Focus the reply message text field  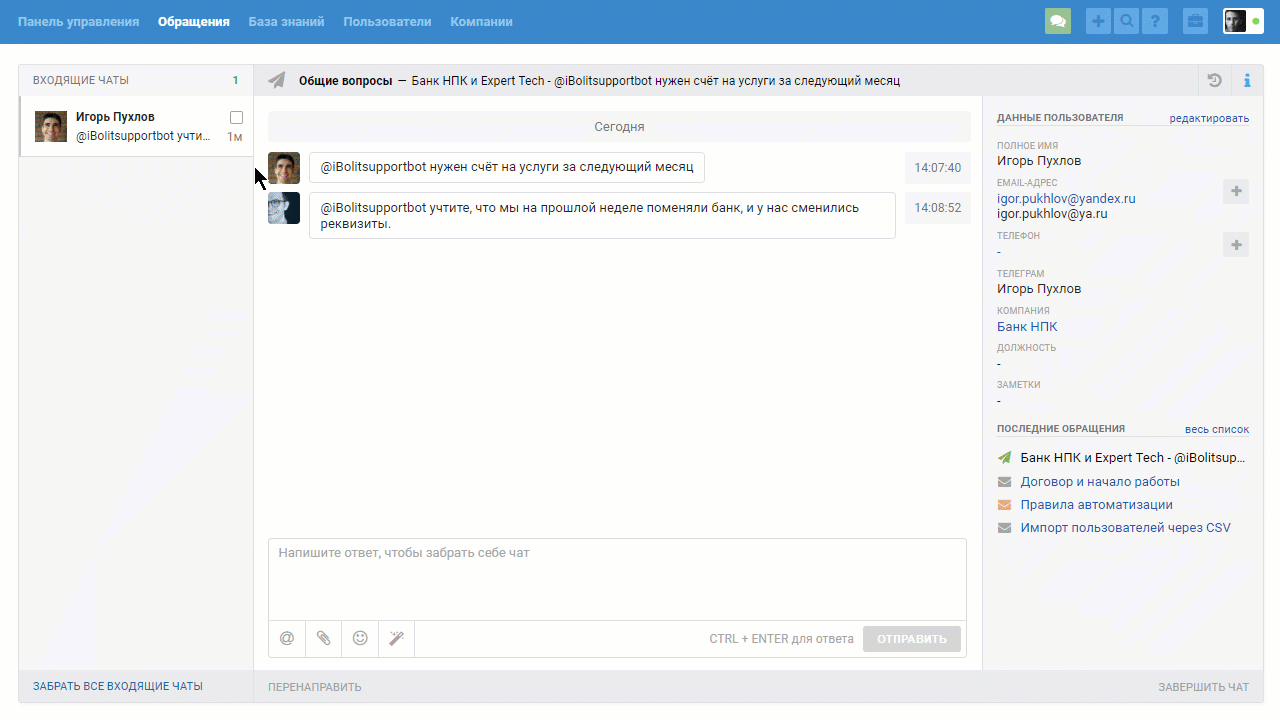pos(617,579)
